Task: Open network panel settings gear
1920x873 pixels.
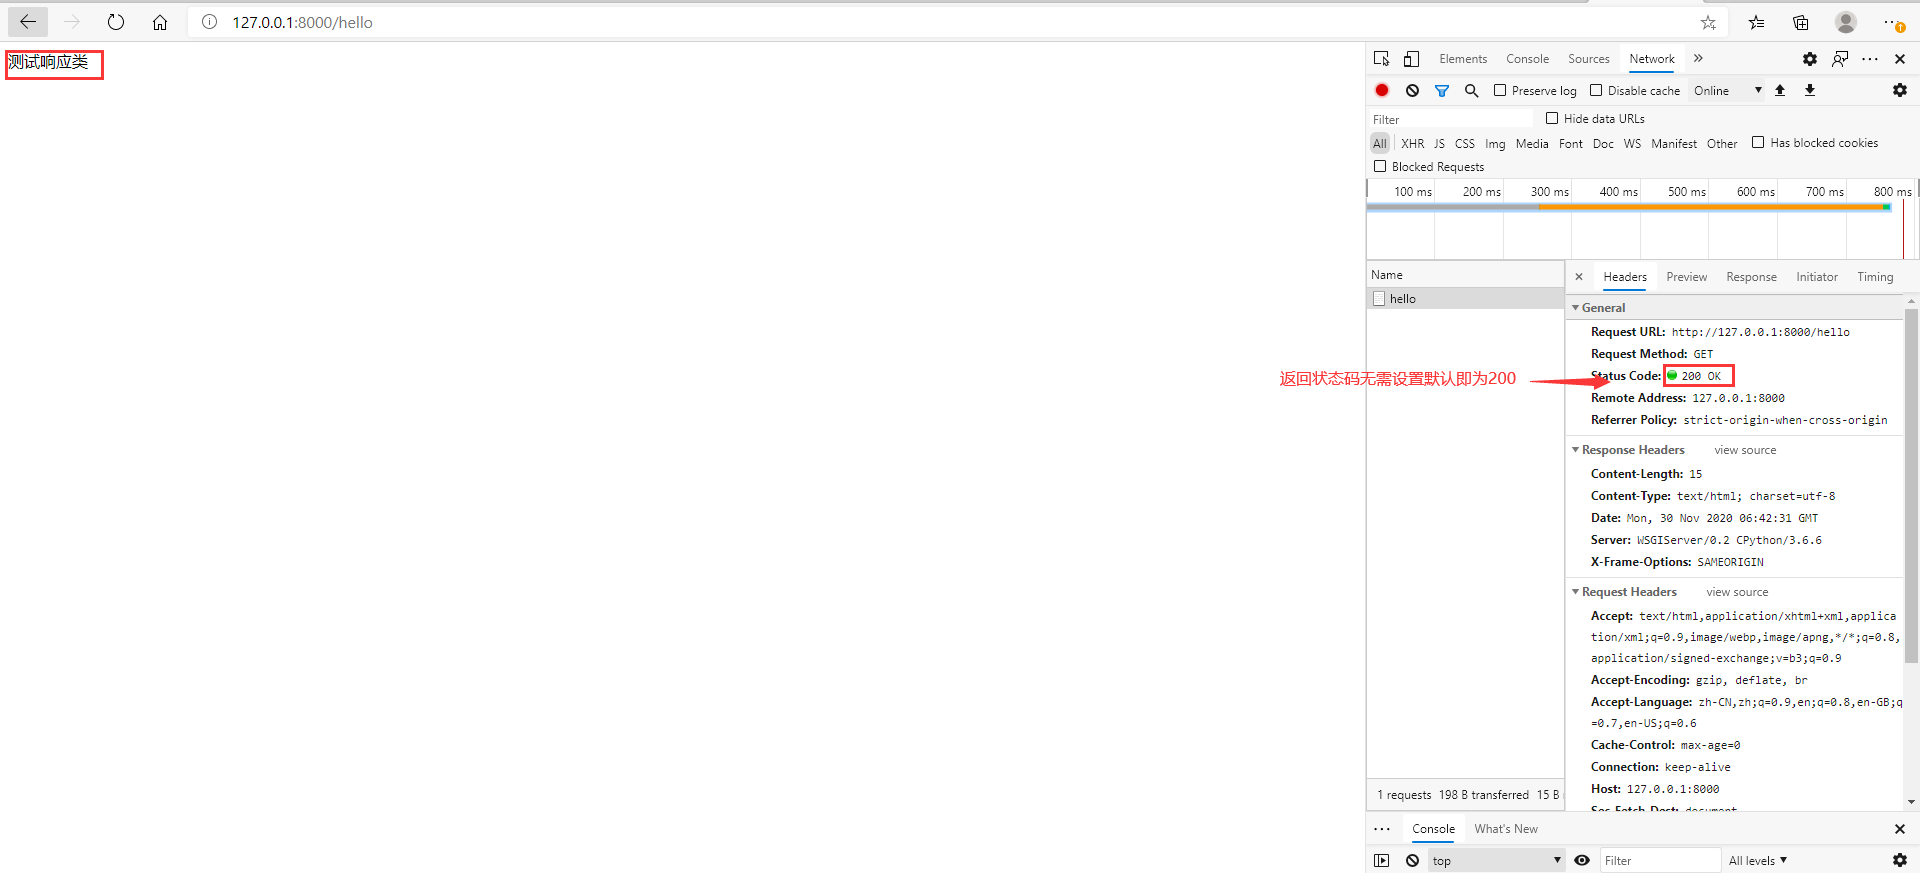Action: coord(1900,90)
